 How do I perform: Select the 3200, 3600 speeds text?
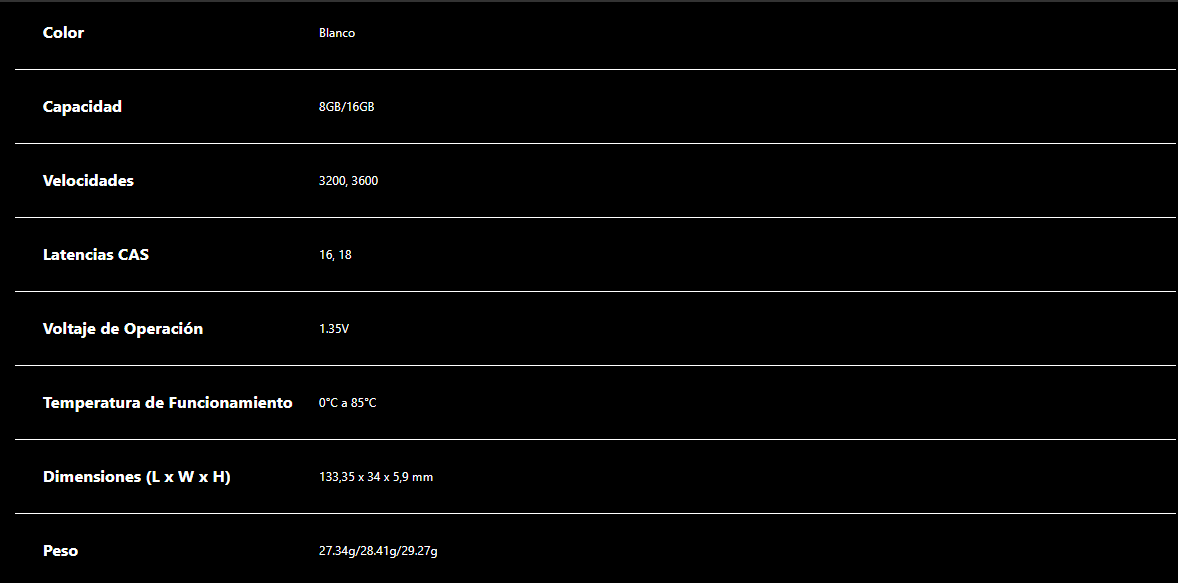click(348, 181)
